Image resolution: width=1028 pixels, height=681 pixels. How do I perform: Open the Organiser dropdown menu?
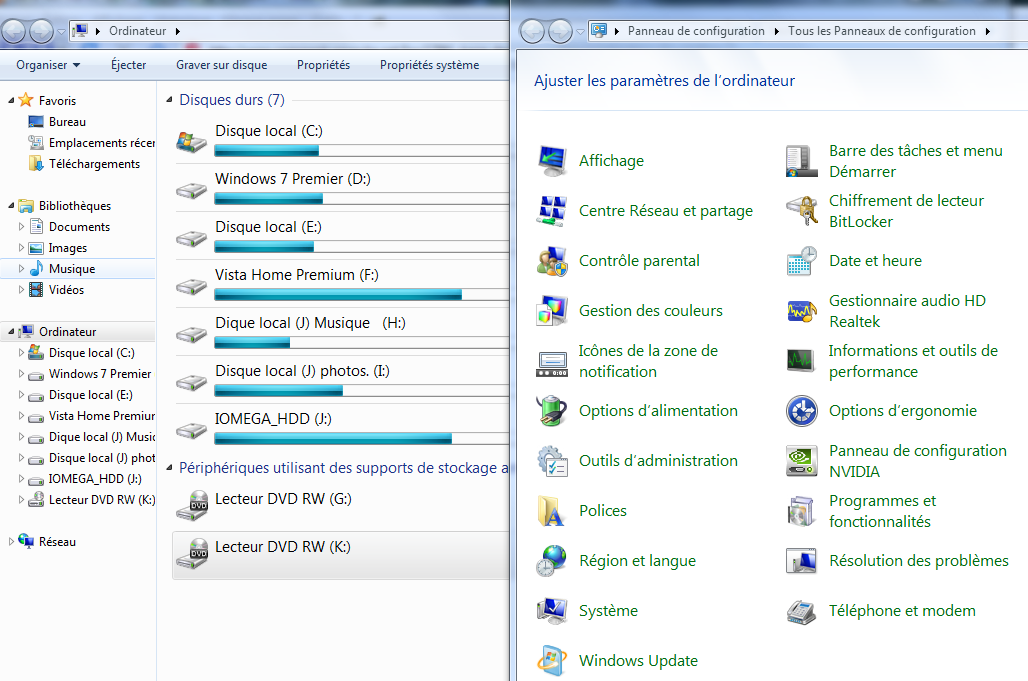pyautogui.click(x=48, y=65)
